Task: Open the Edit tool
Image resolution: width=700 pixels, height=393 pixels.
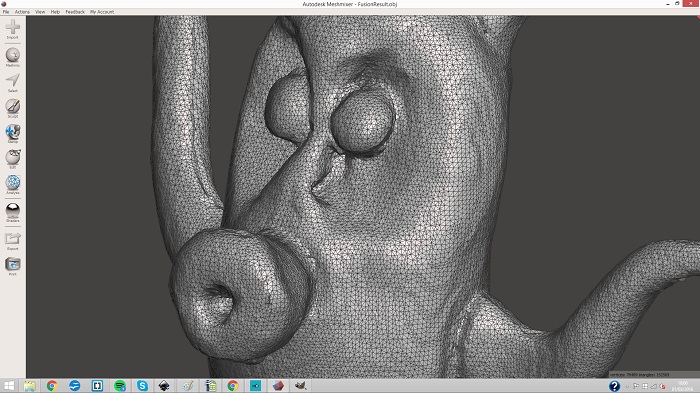Action: 12,159
